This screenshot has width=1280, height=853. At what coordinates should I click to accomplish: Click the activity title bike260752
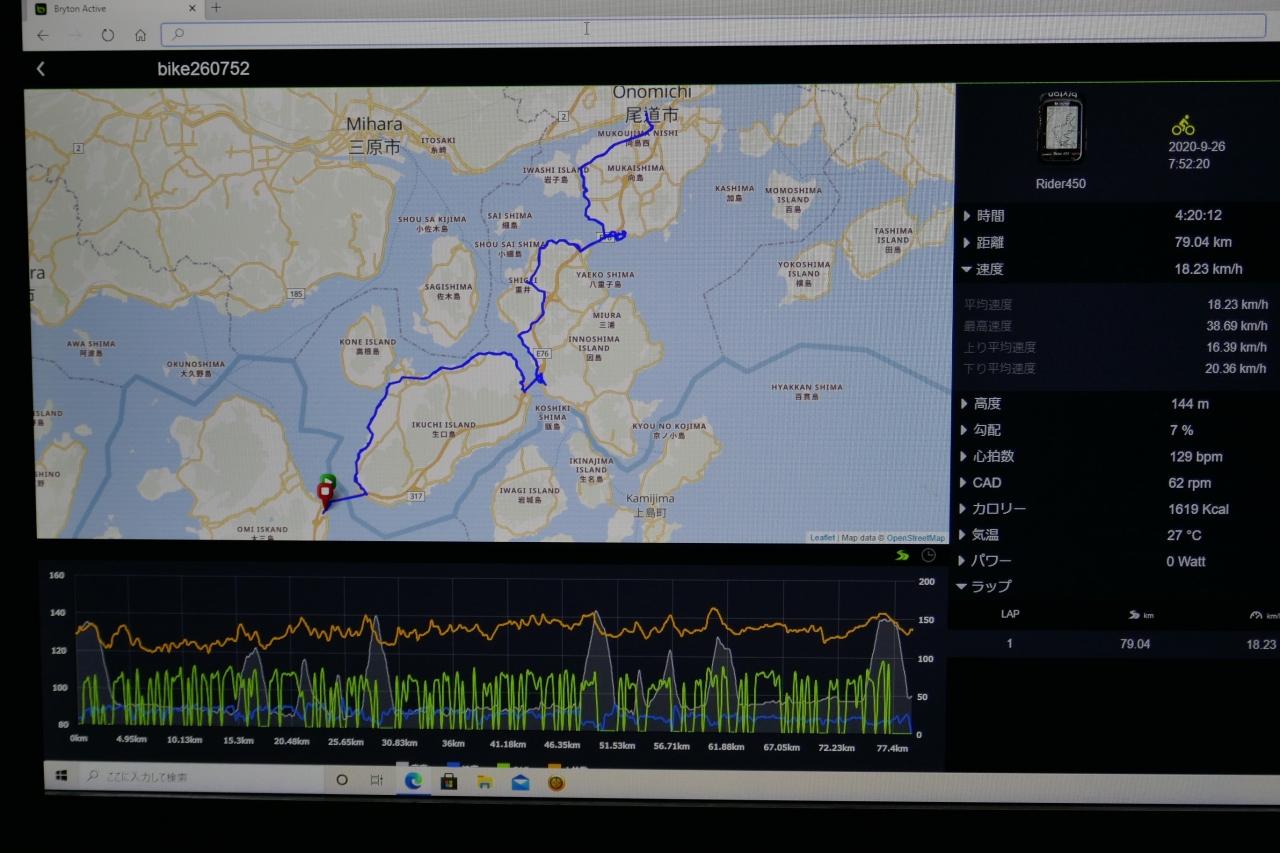204,69
